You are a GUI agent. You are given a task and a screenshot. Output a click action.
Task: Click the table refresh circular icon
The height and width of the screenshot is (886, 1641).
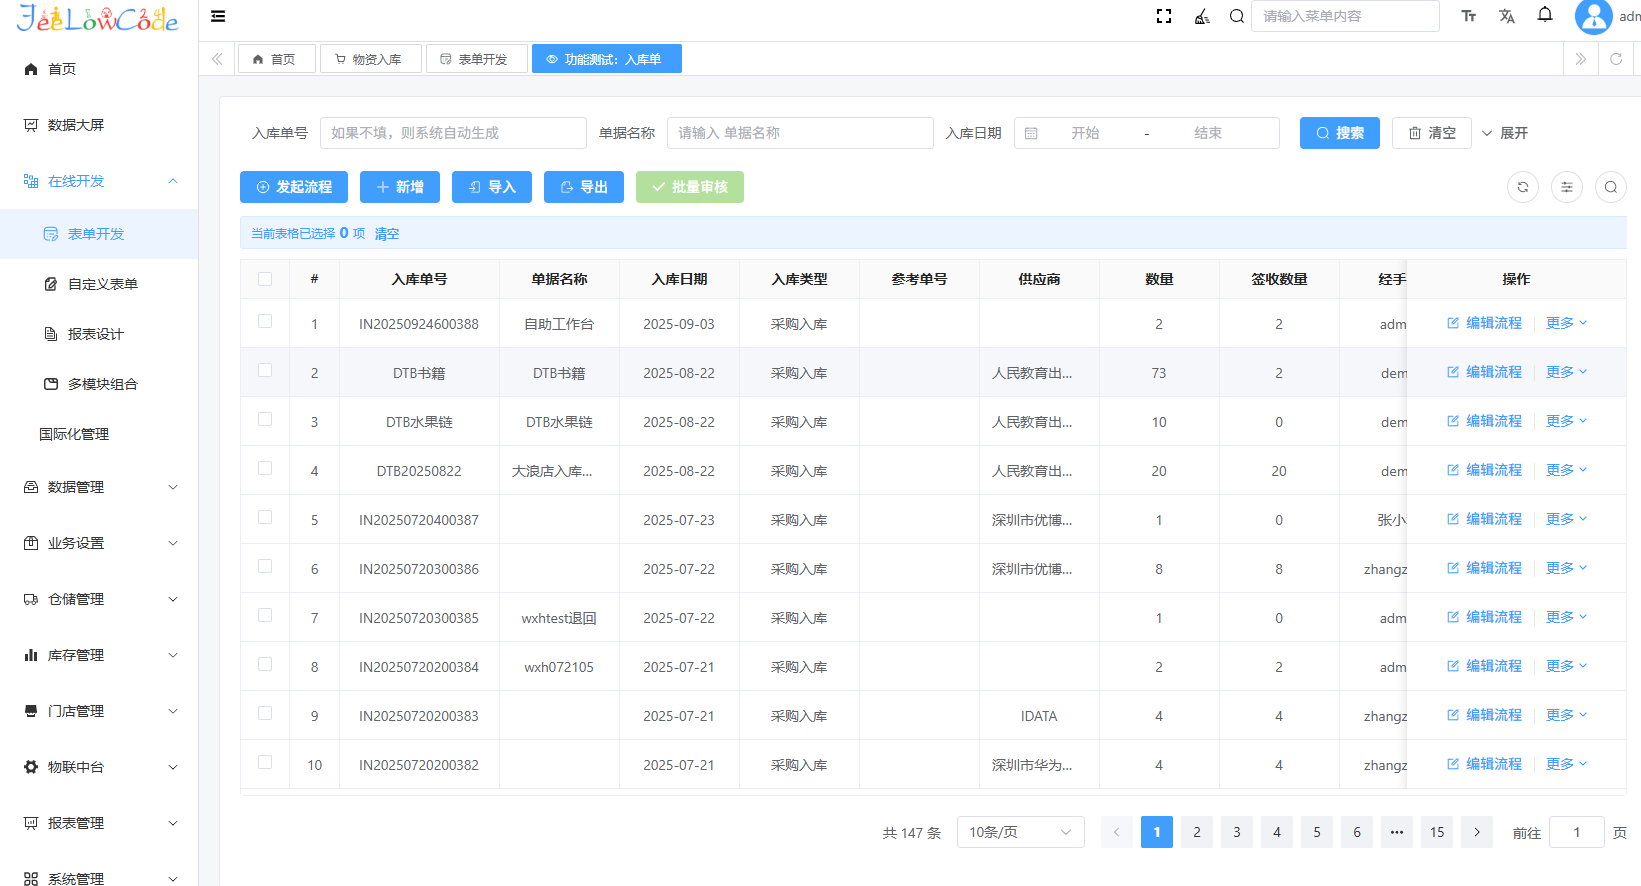[1523, 187]
